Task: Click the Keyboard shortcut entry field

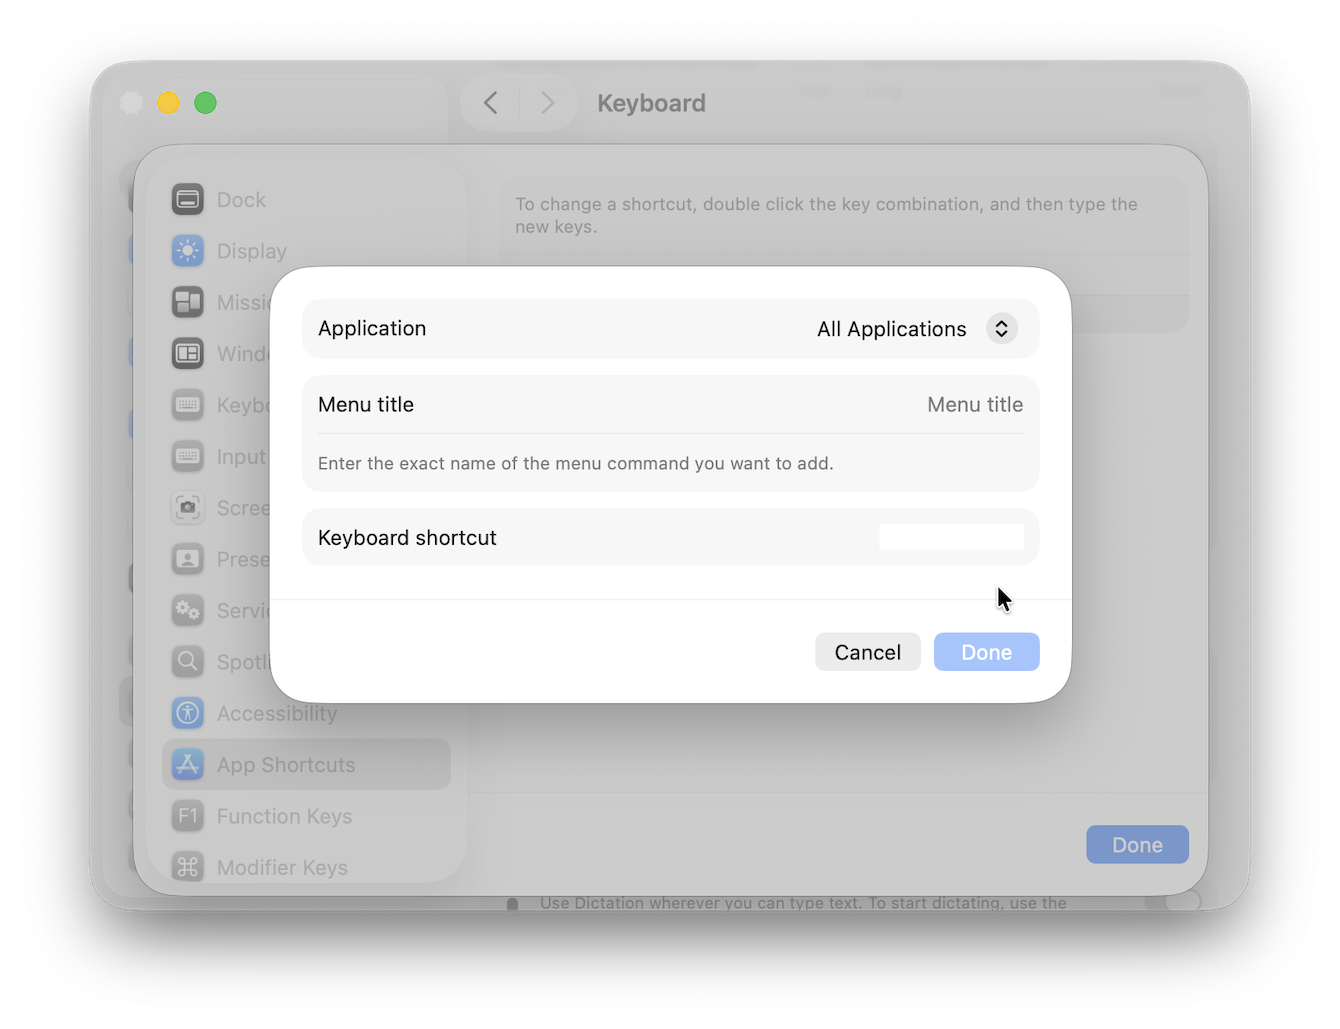Action: click(x=950, y=537)
